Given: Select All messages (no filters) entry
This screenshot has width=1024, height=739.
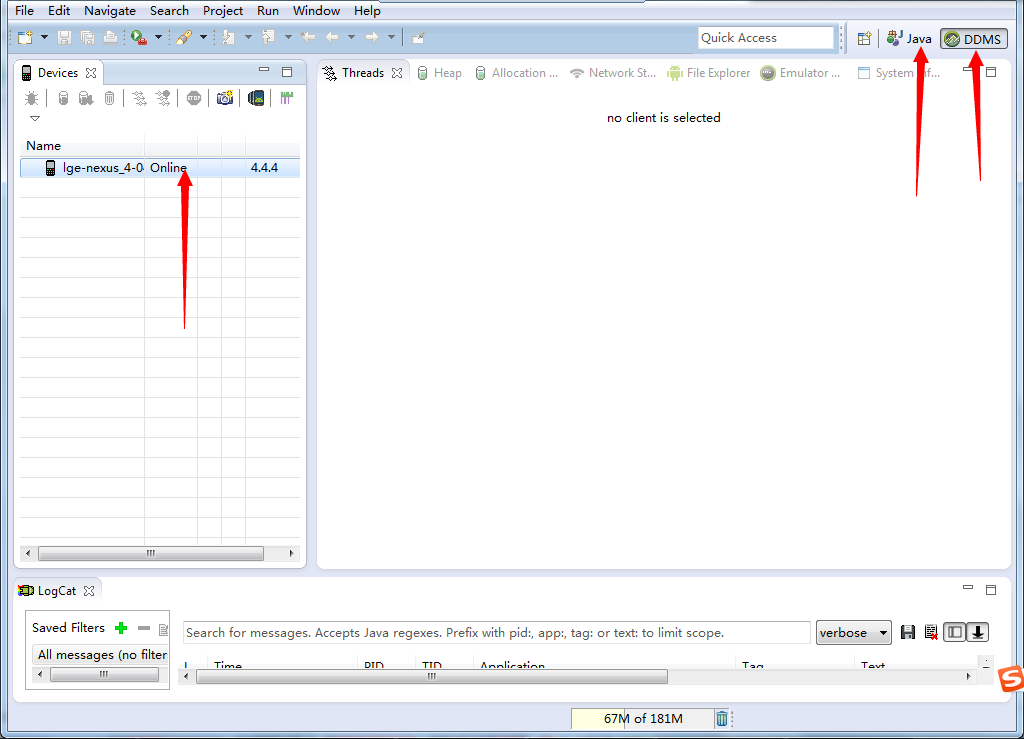Looking at the screenshot, I should (x=101, y=655).
